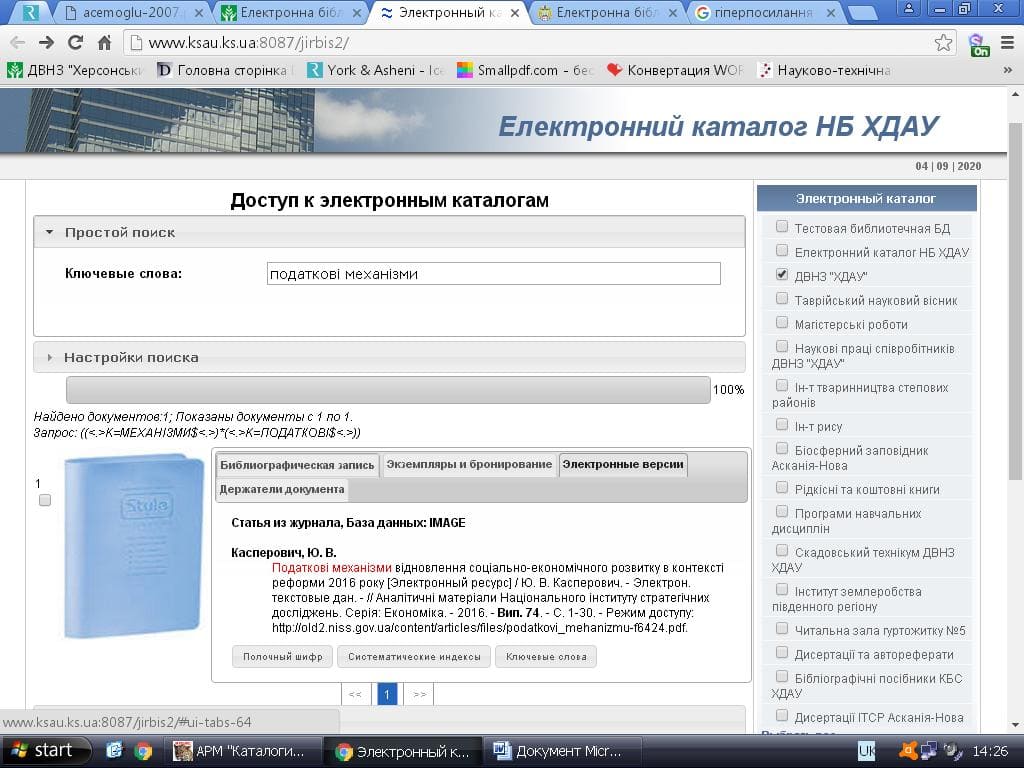Open the ДВНЗ "Херсонськи bookmark
The height and width of the screenshot is (768, 1024).
point(74,70)
